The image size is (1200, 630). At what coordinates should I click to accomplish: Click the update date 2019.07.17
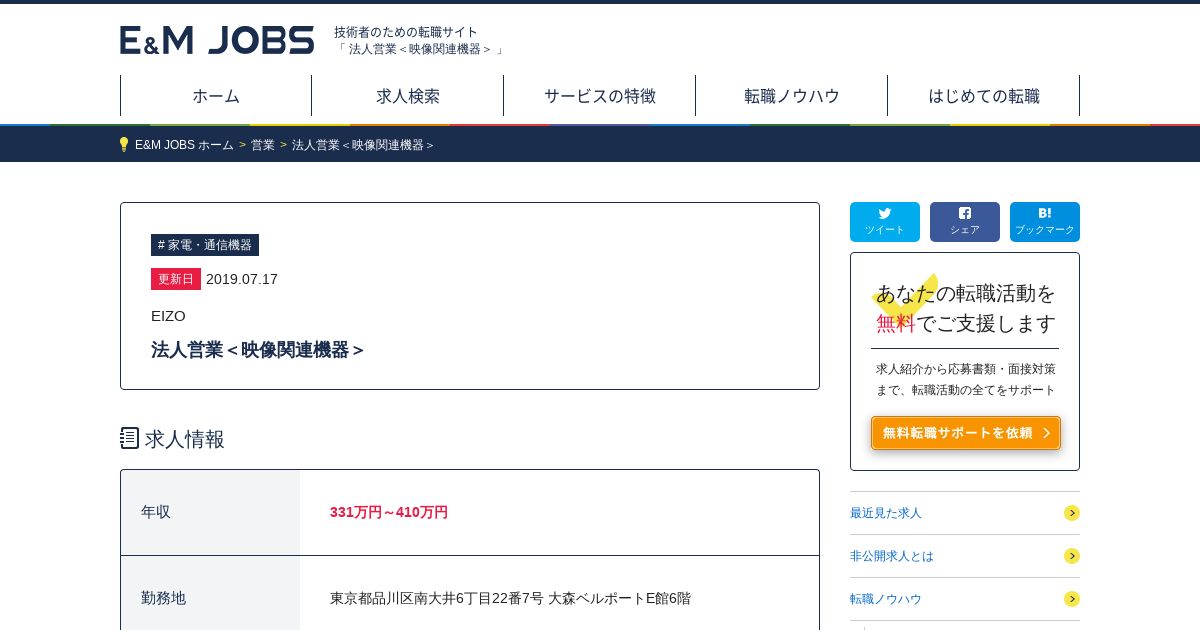[242, 279]
